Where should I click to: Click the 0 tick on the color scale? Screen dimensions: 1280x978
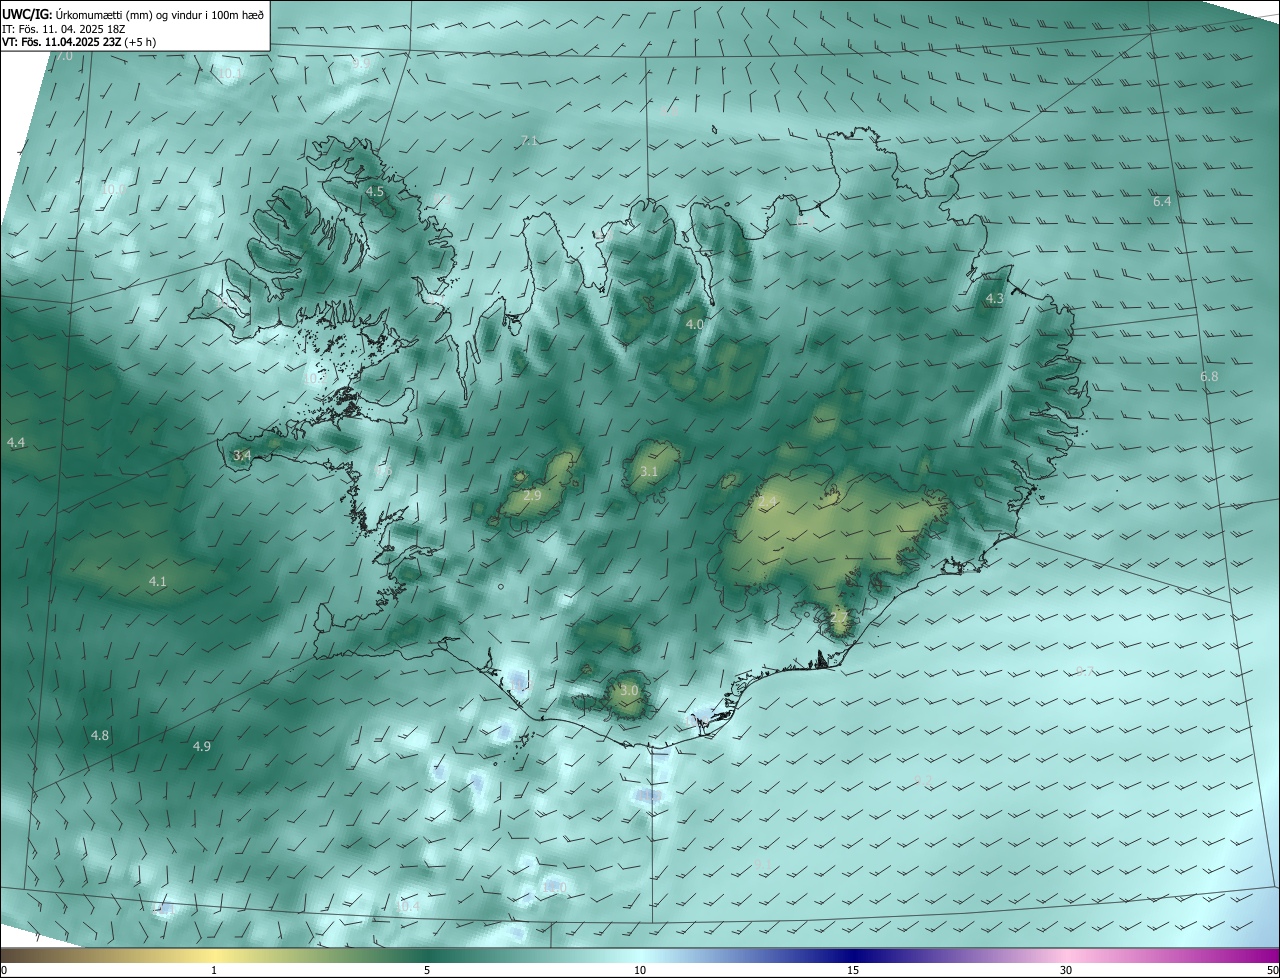click(4, 970)
